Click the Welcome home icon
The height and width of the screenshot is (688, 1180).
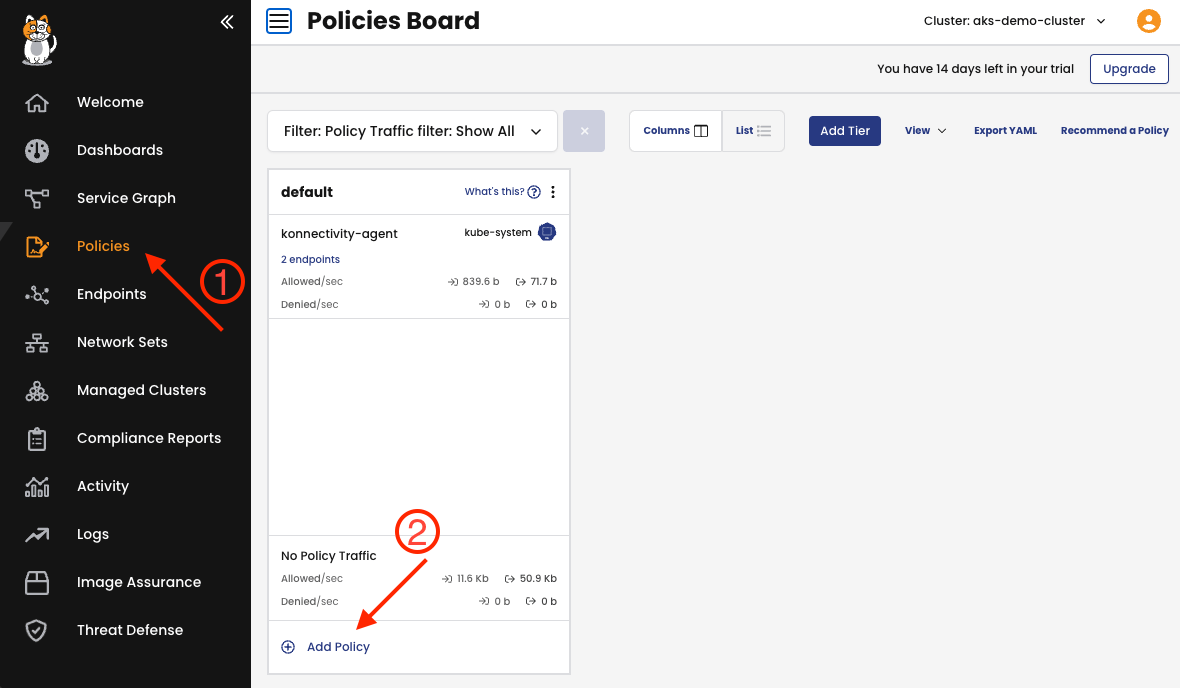[x=37, y=102]
